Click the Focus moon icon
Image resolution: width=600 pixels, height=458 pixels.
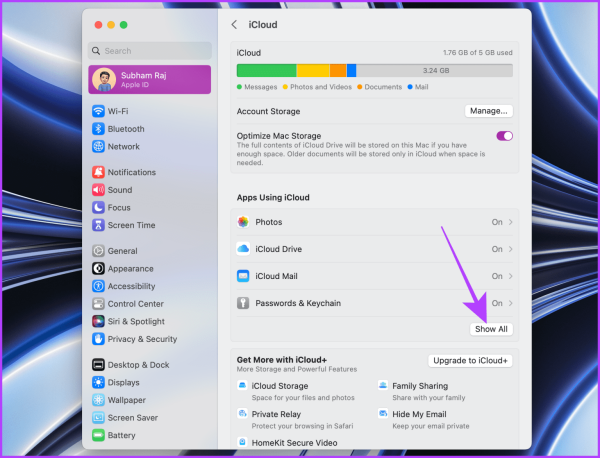[x=98, y=207]
